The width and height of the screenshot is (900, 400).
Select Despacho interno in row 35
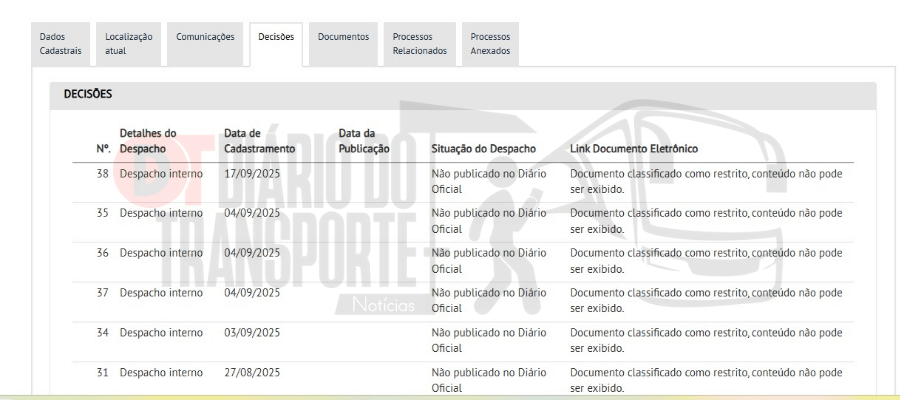(161, 213)
